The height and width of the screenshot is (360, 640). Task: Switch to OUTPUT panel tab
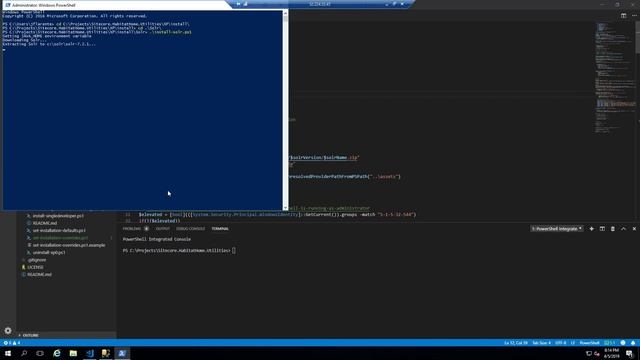[x=162, y=229]
